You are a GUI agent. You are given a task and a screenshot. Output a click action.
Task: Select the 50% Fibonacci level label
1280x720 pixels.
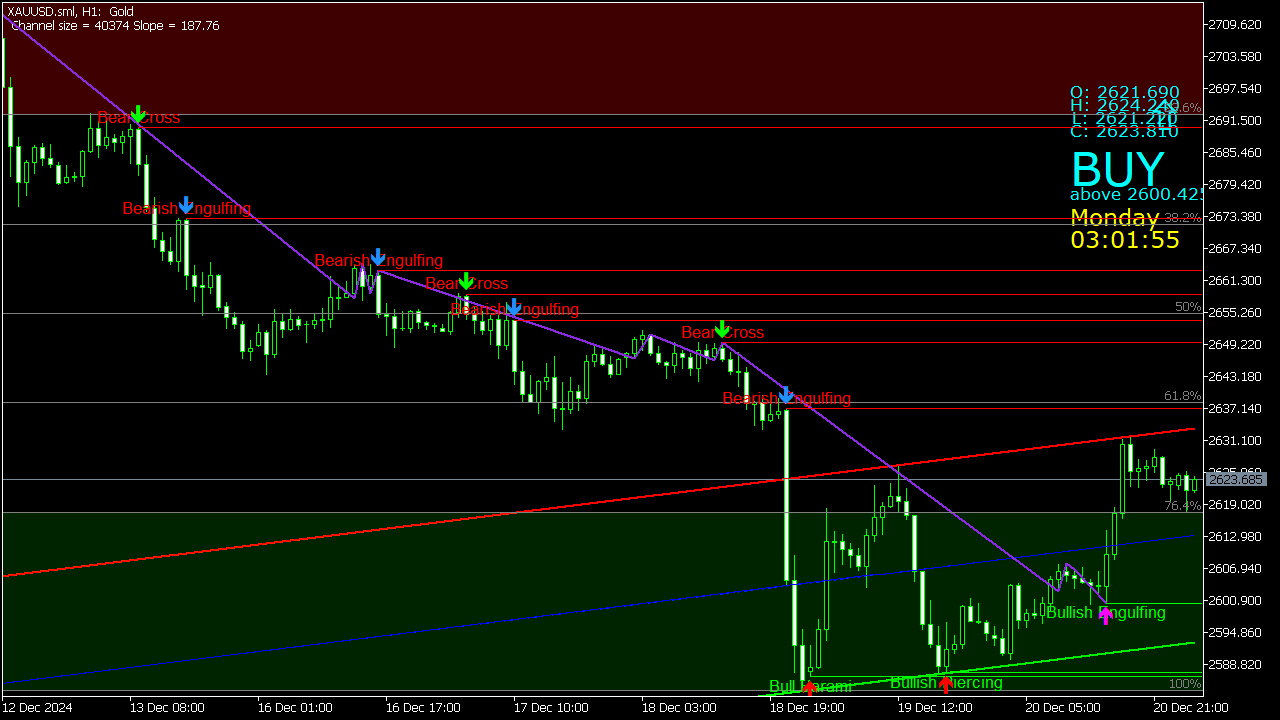[x=1187, y=307]
